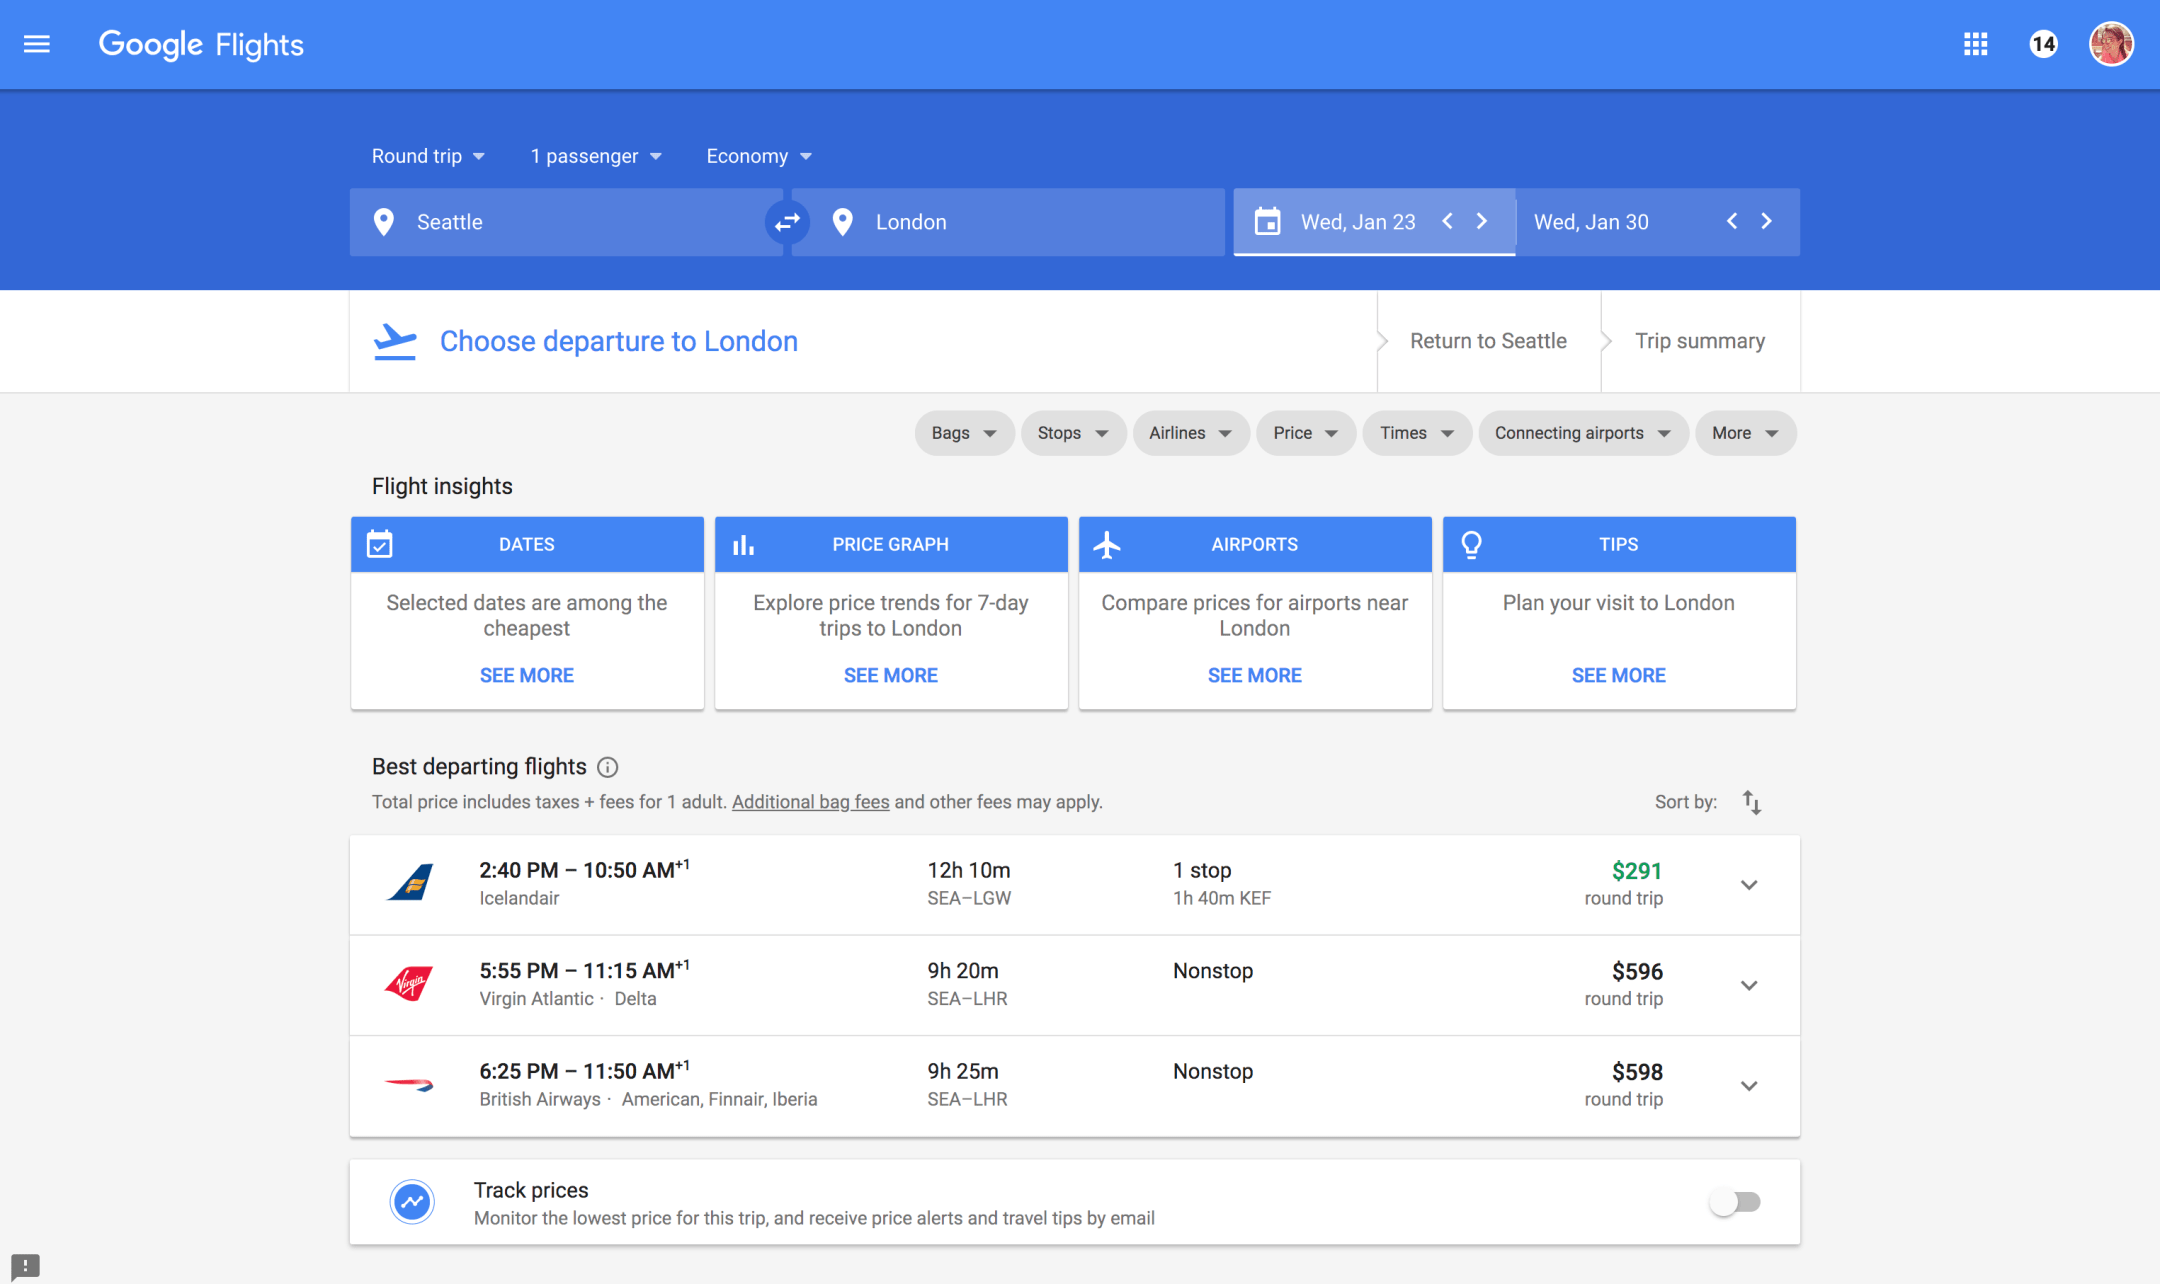
Task: Select the 2:40 PM – 10:50 AM flight
Action: [1075, 885]
